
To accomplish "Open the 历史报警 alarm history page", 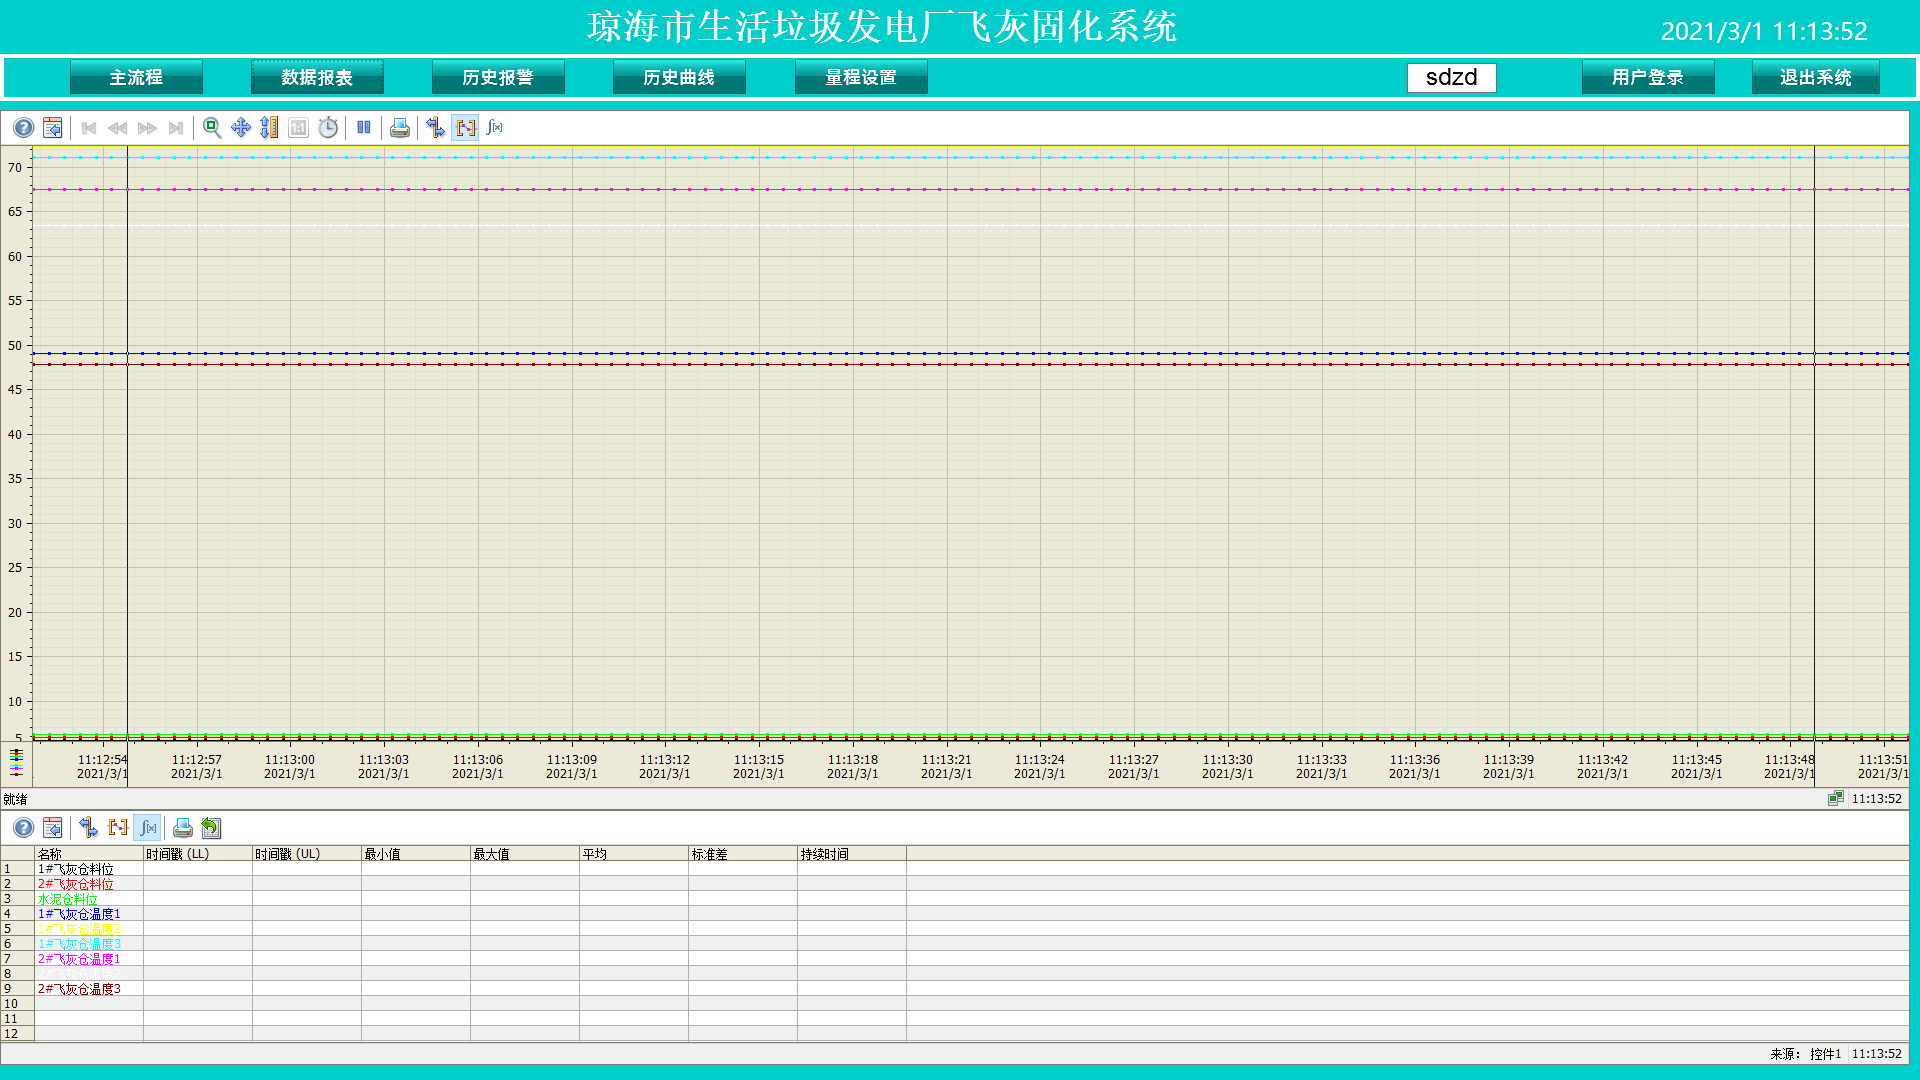I will click(498, 78).
